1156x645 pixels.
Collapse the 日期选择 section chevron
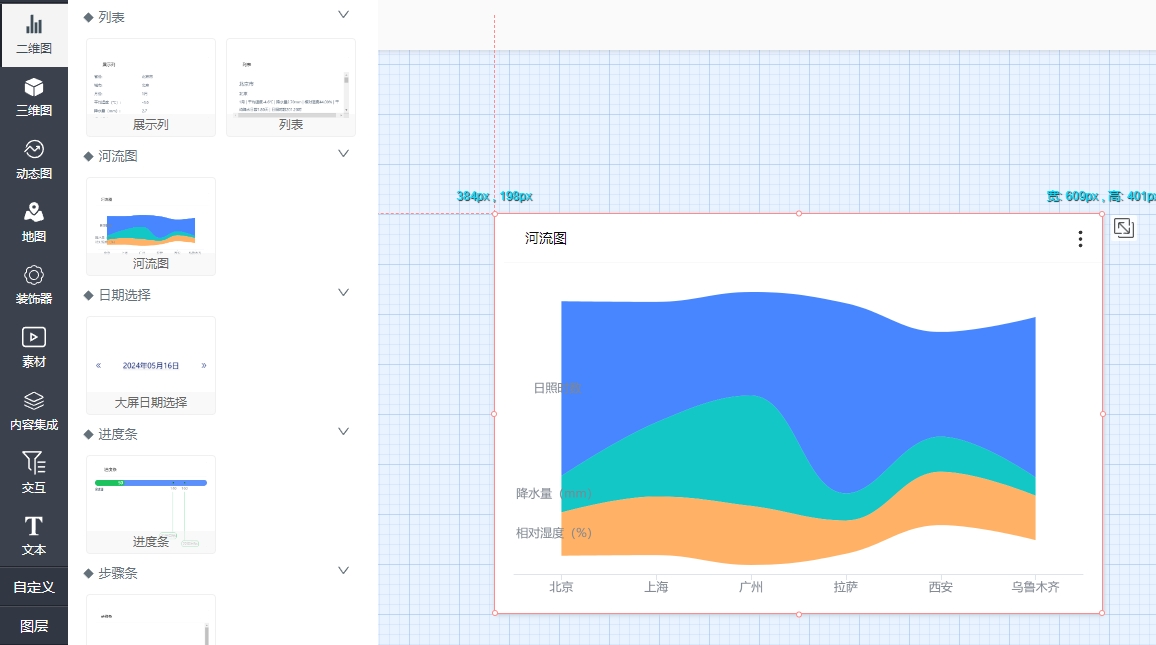[x=343, y=293]
